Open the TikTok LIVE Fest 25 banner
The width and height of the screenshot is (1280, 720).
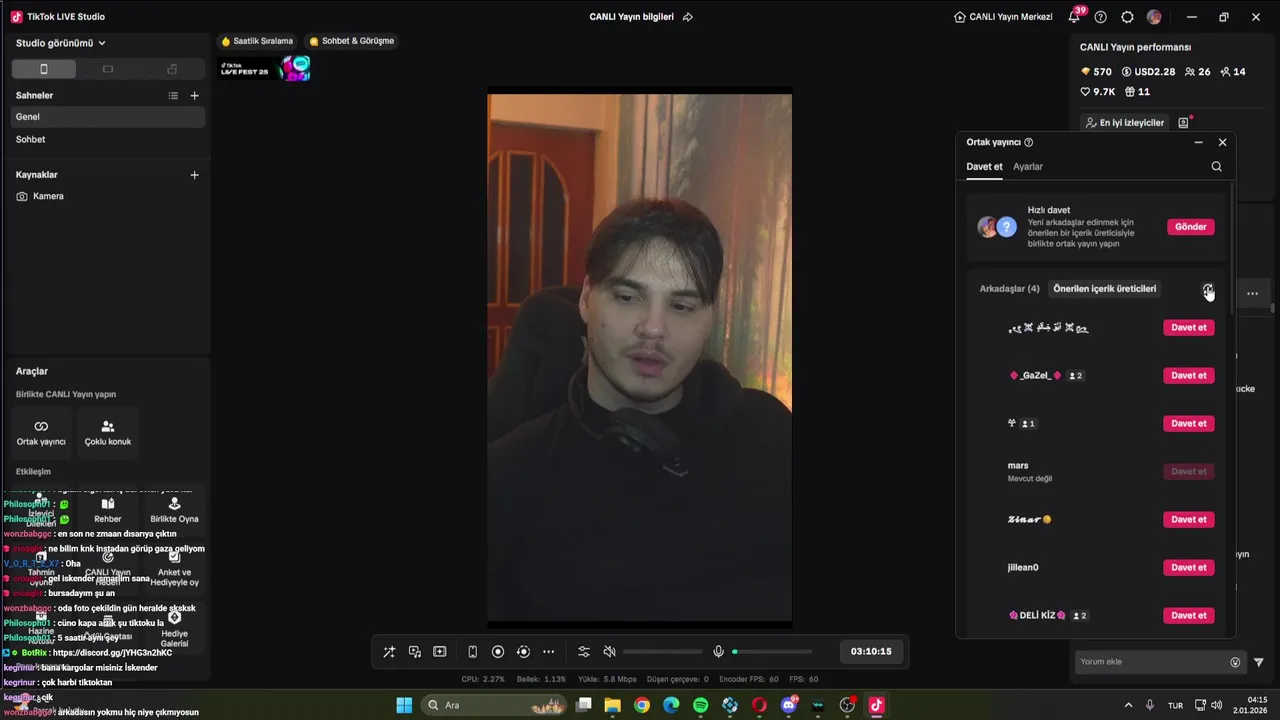coord(265,69)
